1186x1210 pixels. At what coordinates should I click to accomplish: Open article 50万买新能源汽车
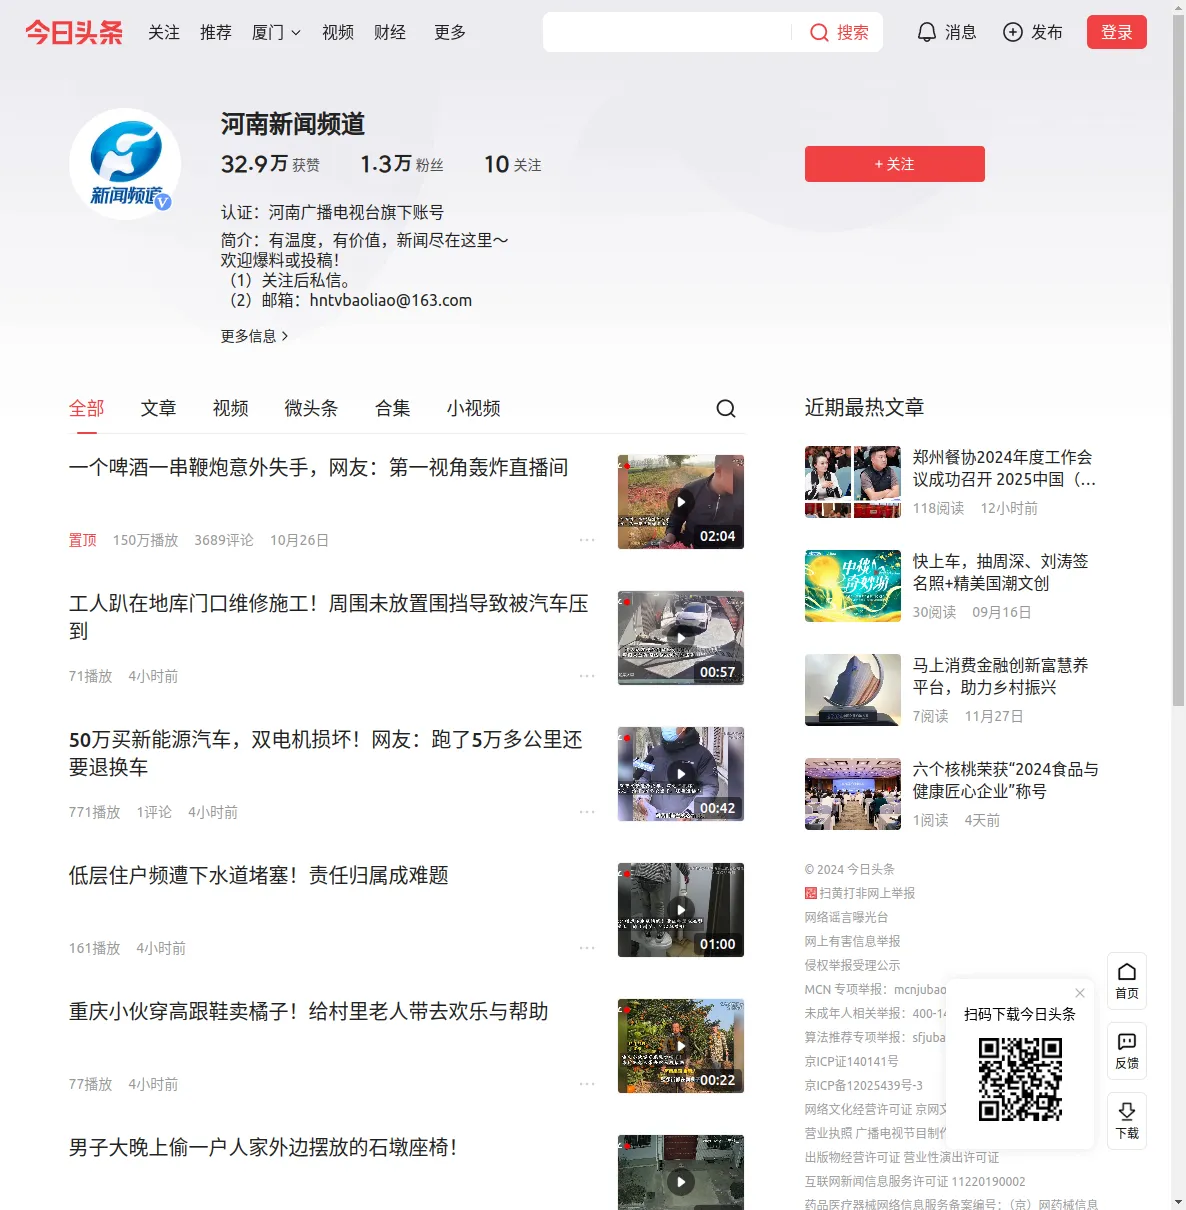(x=326, y=753)
